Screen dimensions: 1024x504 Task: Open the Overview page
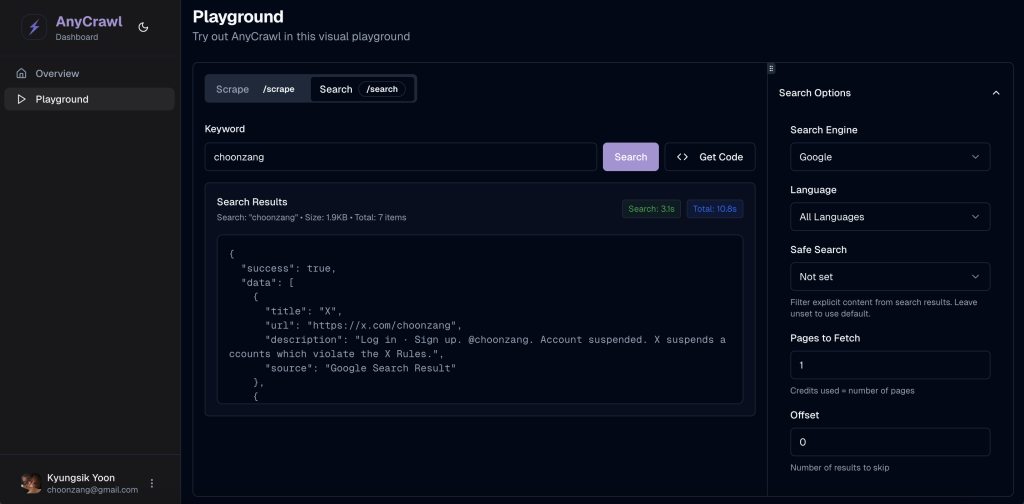(x=89, y=74)
